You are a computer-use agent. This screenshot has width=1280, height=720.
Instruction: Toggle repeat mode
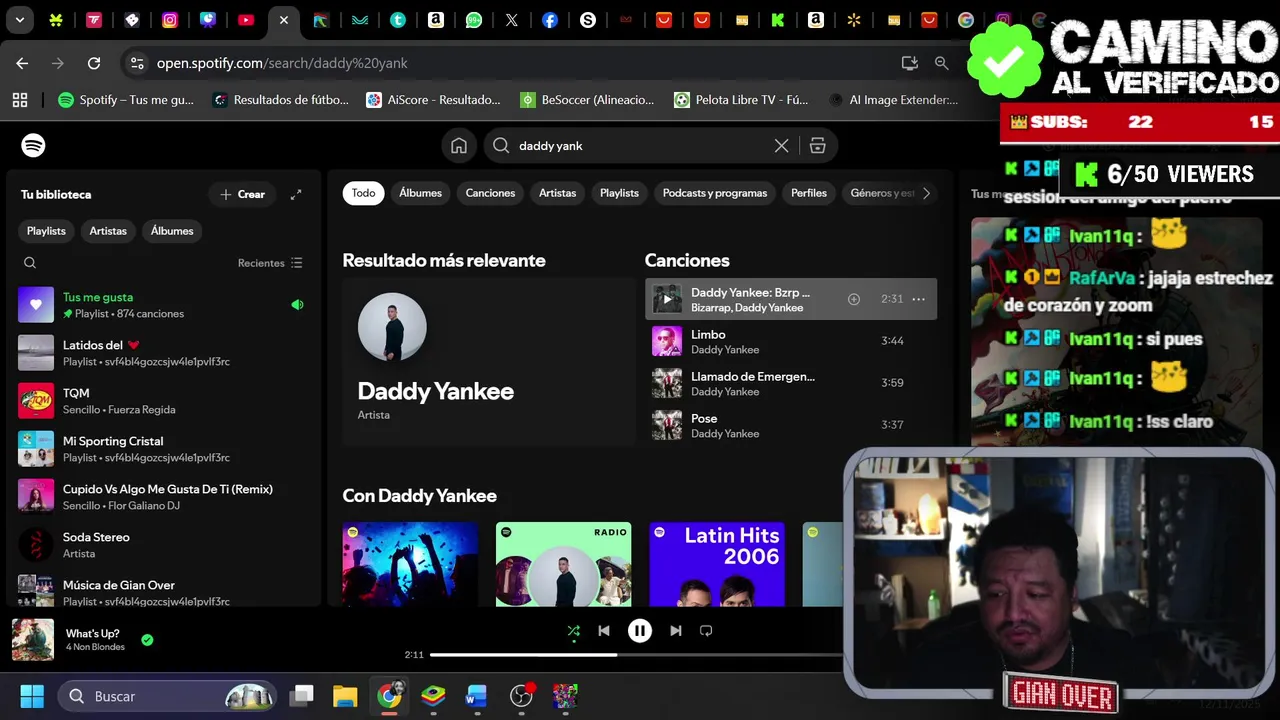[x=706, y=631]
